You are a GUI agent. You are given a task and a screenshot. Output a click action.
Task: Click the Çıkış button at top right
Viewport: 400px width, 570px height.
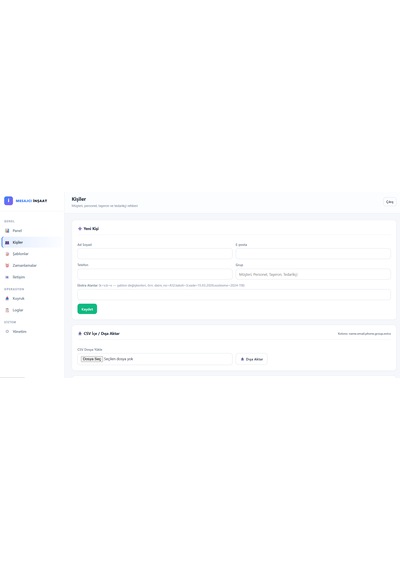click(x=389, y=202)
